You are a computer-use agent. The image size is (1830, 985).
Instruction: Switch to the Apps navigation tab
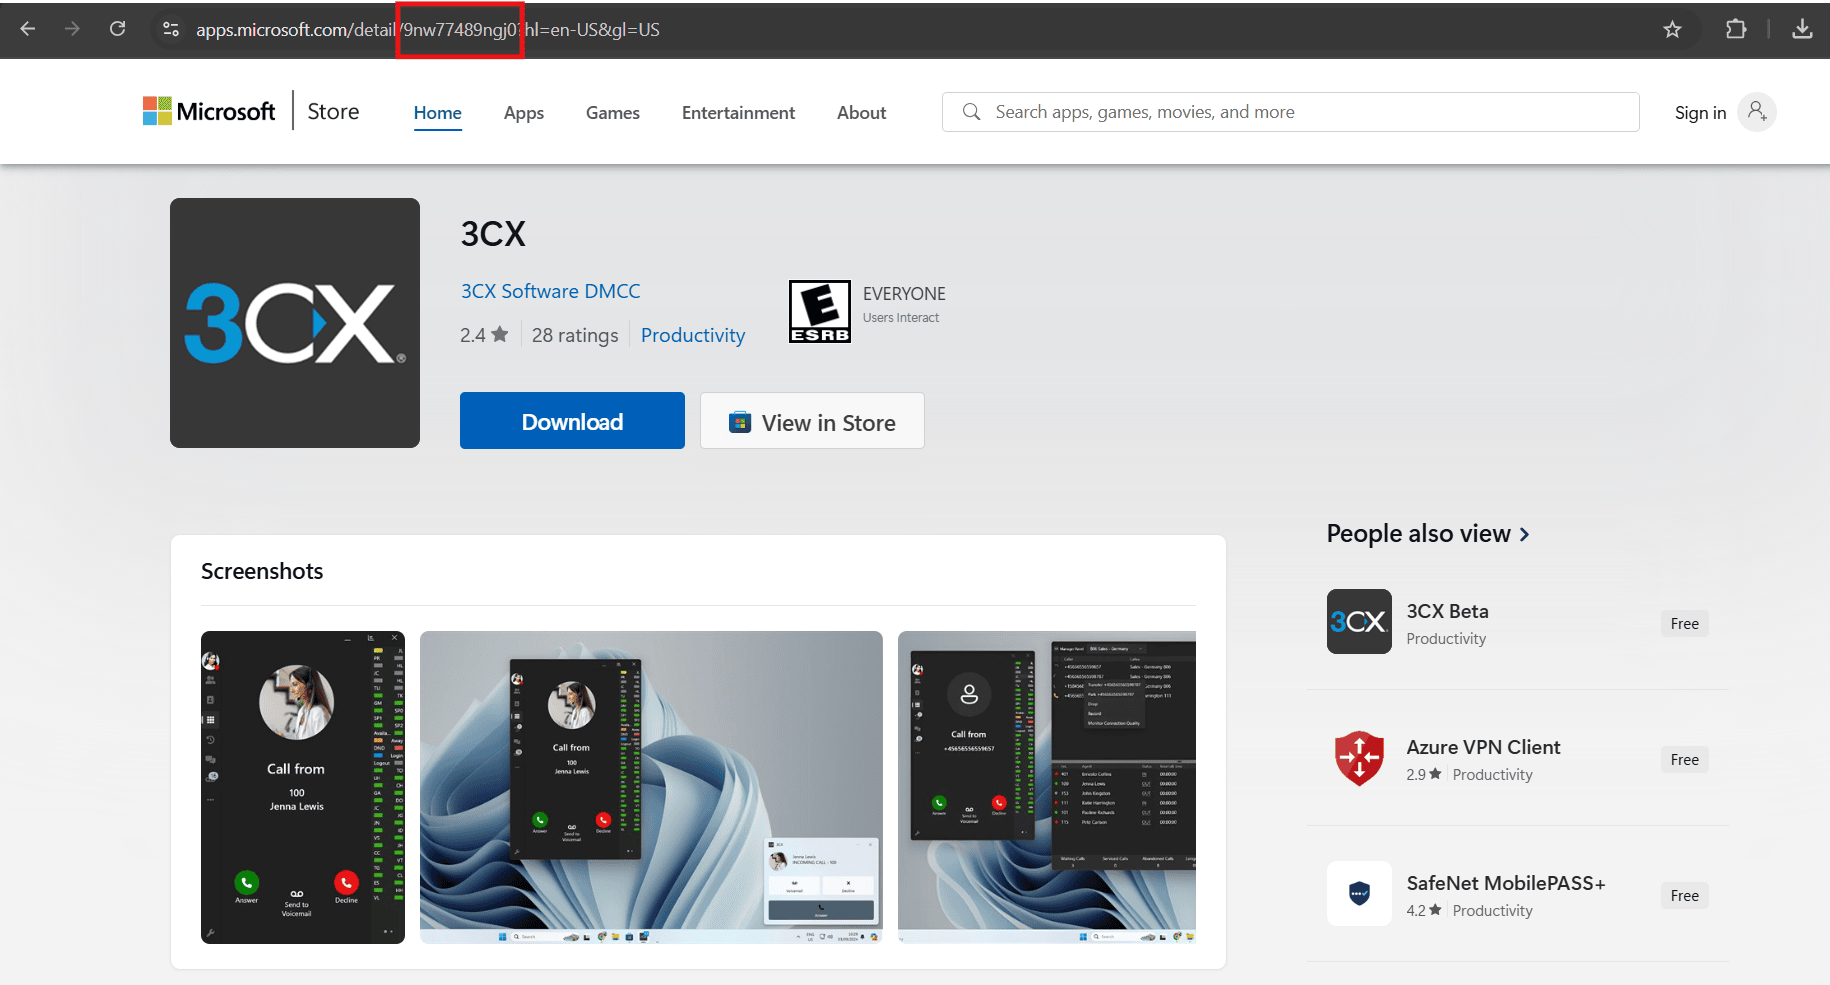click(x=523, y=112)
